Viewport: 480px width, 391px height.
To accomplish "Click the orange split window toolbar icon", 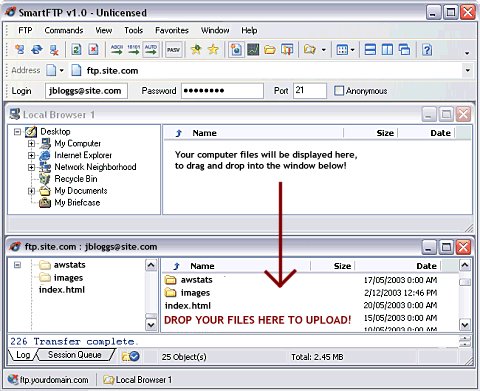I will tap(287, 50).
